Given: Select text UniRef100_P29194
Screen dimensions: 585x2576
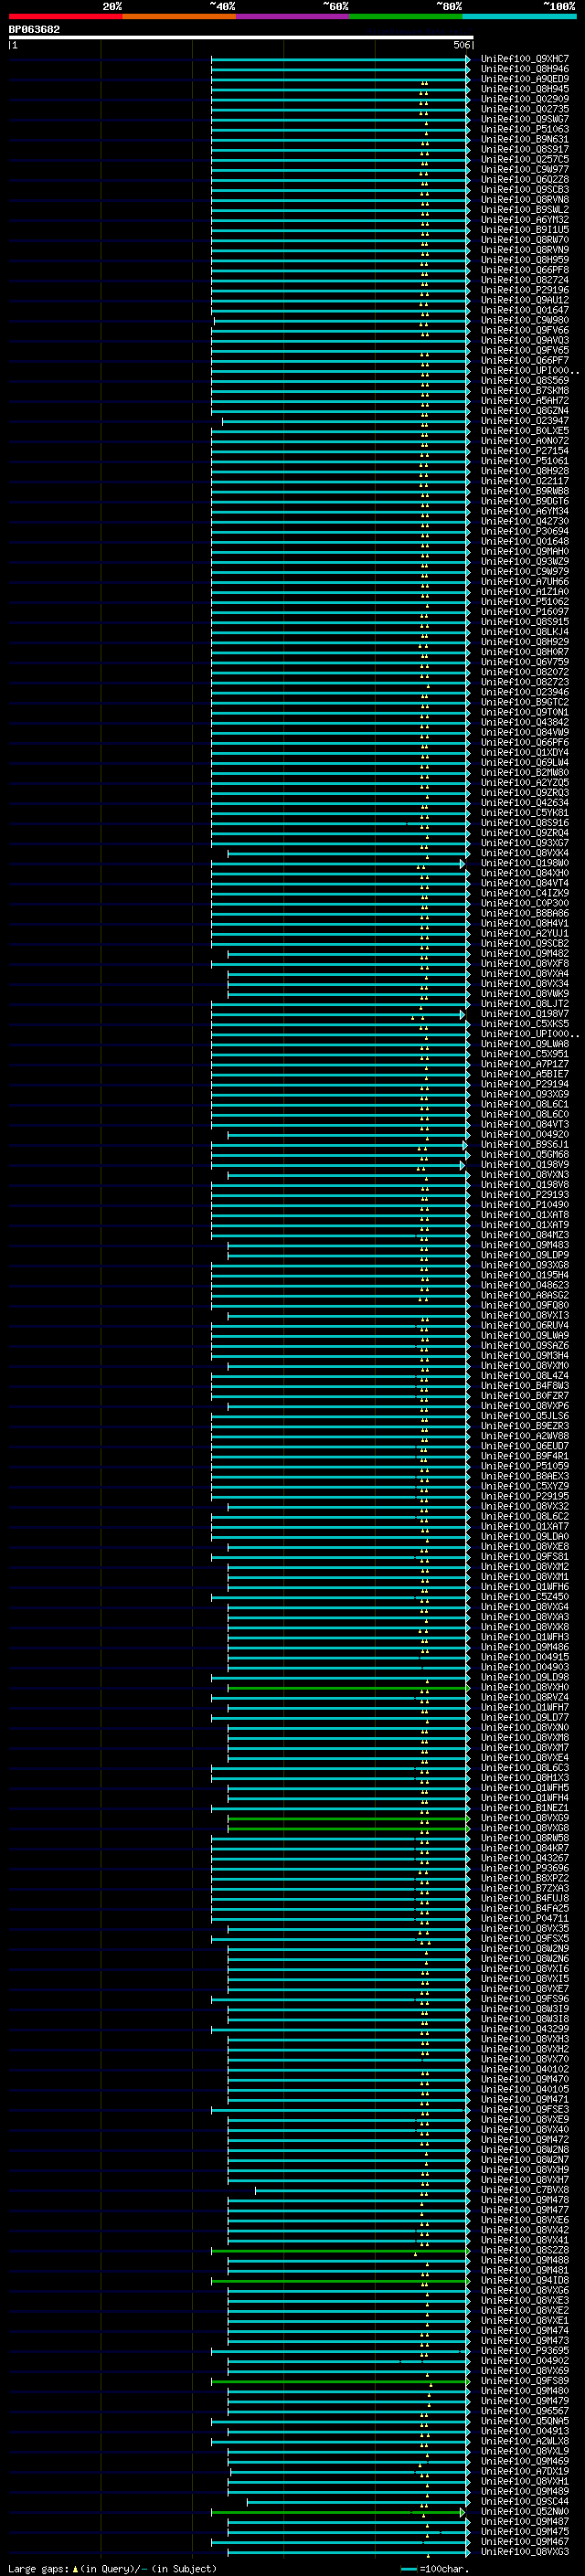Looking at the screenshot, I should pyautogui.click(x=525, y=1084).
